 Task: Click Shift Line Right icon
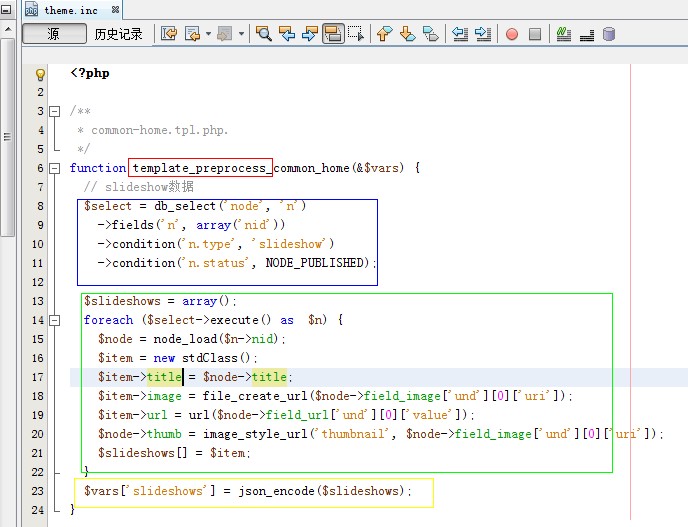coord(483,34)
